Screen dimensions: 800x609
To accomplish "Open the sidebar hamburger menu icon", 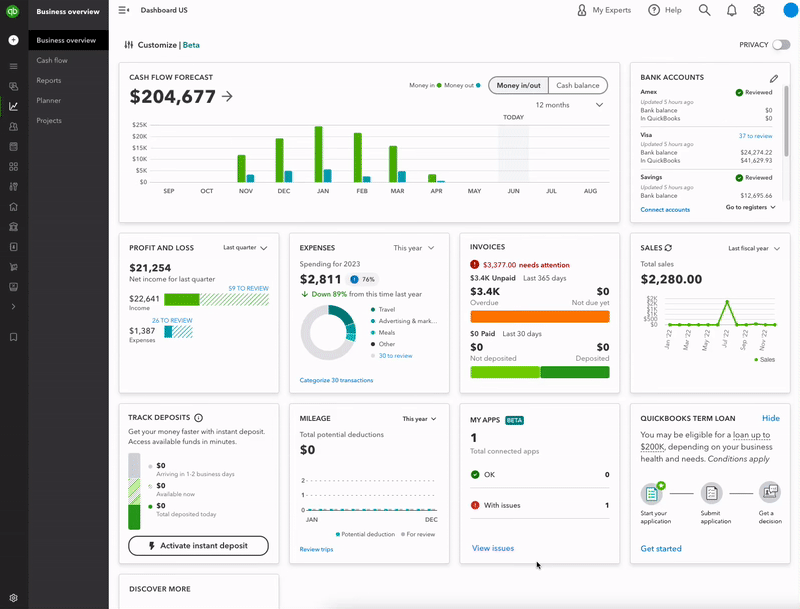I will (x=14, y=66).
